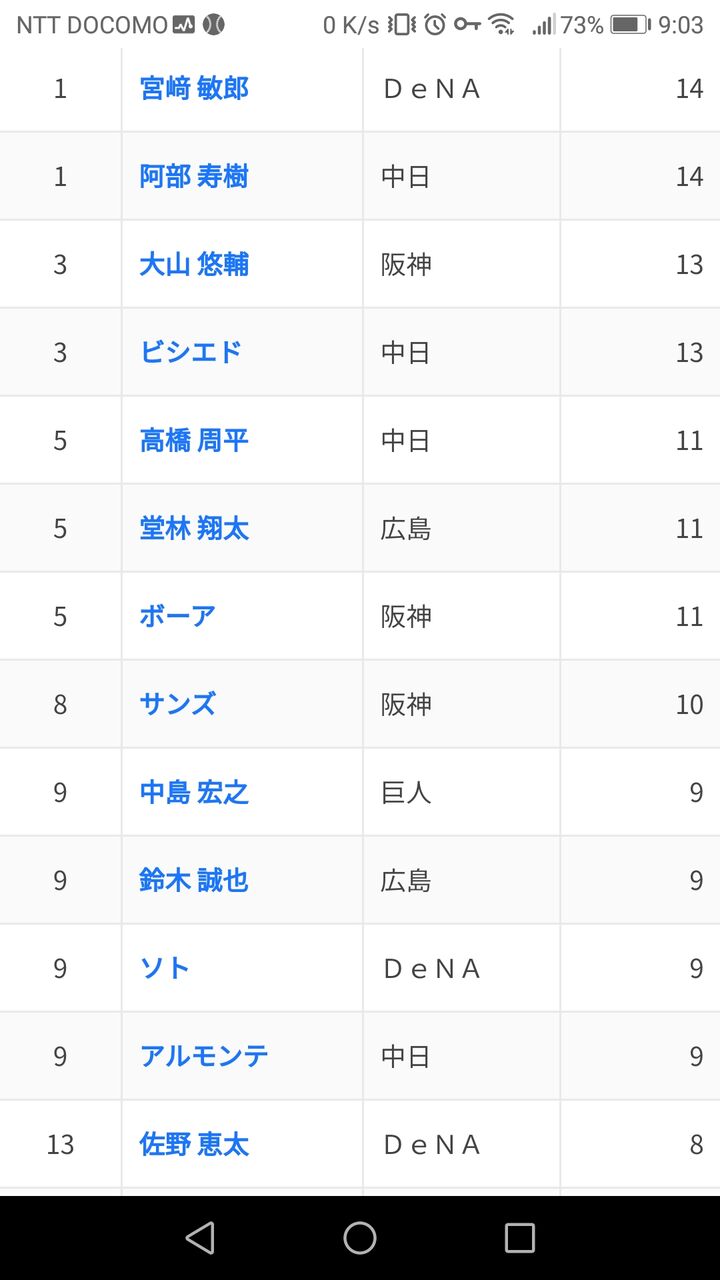Click 鈴木 誠也 player link
This screenshot has width=720, height=1280.
pos(194,880)
